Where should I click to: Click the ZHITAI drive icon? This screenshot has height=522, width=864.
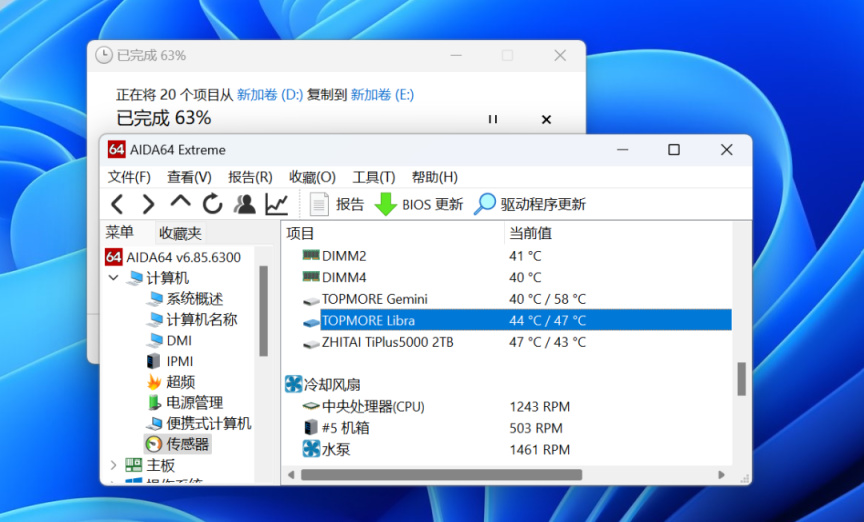[x=311, y=343]
